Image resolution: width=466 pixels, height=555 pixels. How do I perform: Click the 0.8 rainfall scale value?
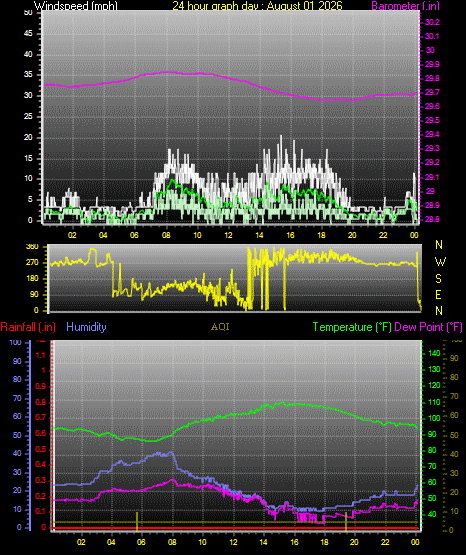tap(41, 402)
